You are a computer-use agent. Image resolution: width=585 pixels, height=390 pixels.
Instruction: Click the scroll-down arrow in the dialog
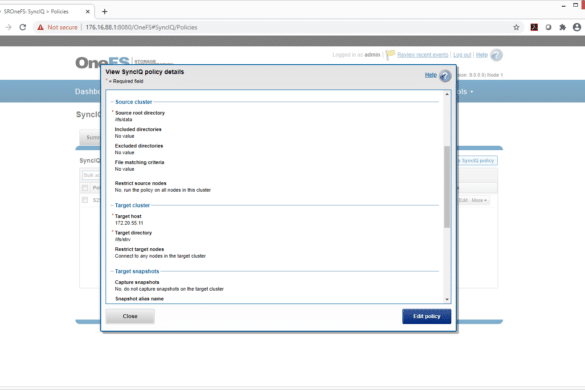click(447, 299)
